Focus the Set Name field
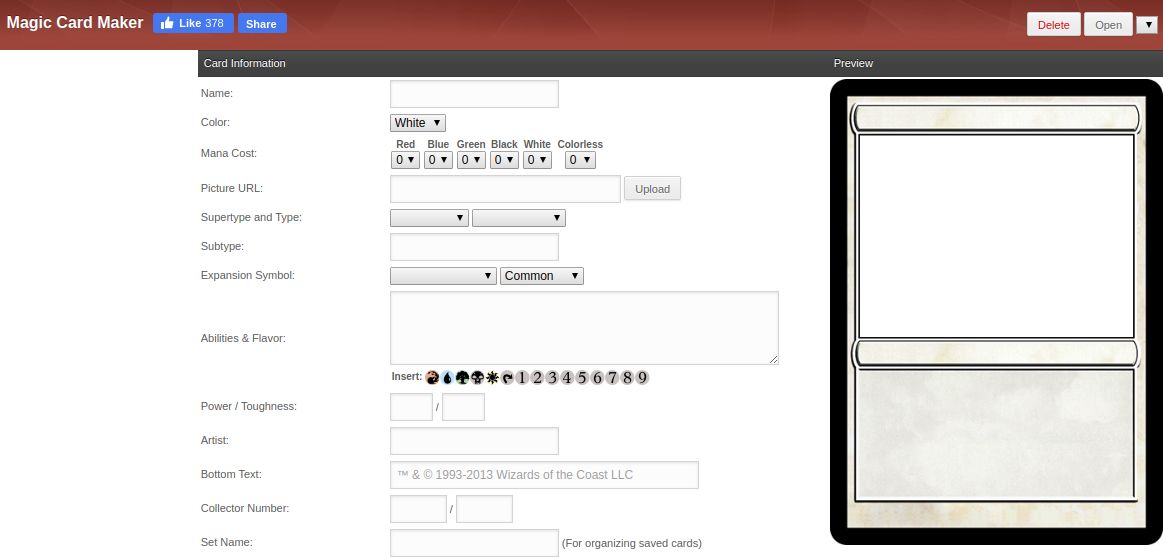Image resolution: width=1163 pixels, height=557 pixels. (x=474, y=543)
